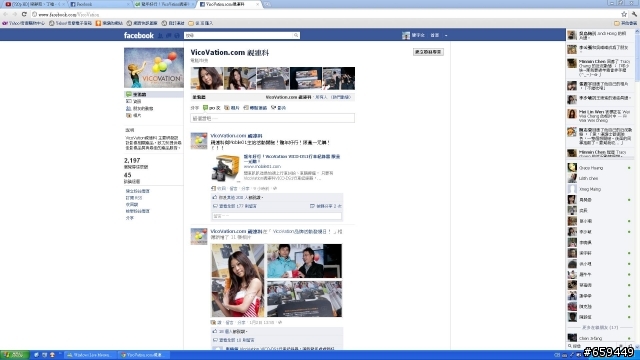The height and width of the screenshot is (360, 640).
Task: Open the page avatar on the album post
Action: pos(199,236)
